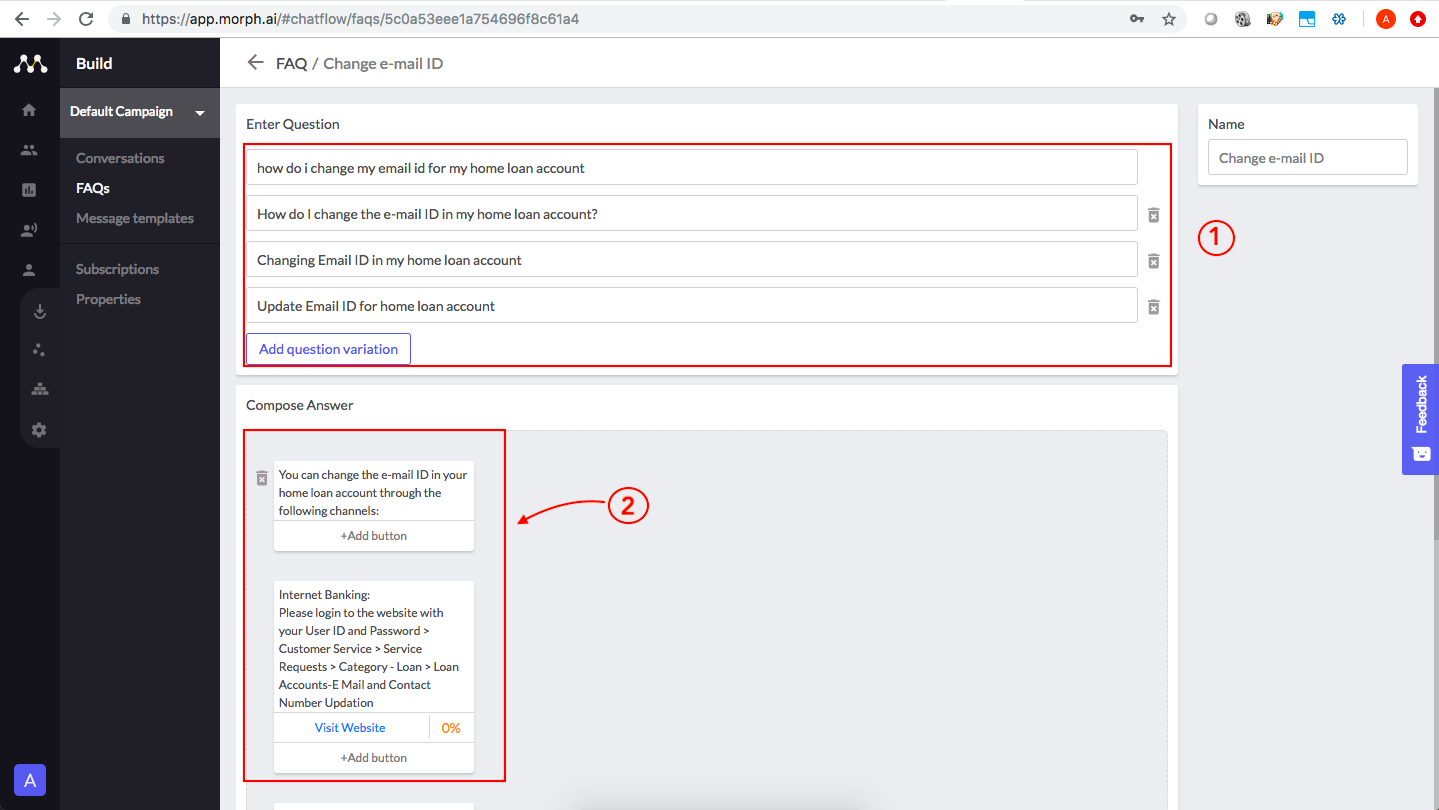Click the browser address bar URL

point(360,19)
